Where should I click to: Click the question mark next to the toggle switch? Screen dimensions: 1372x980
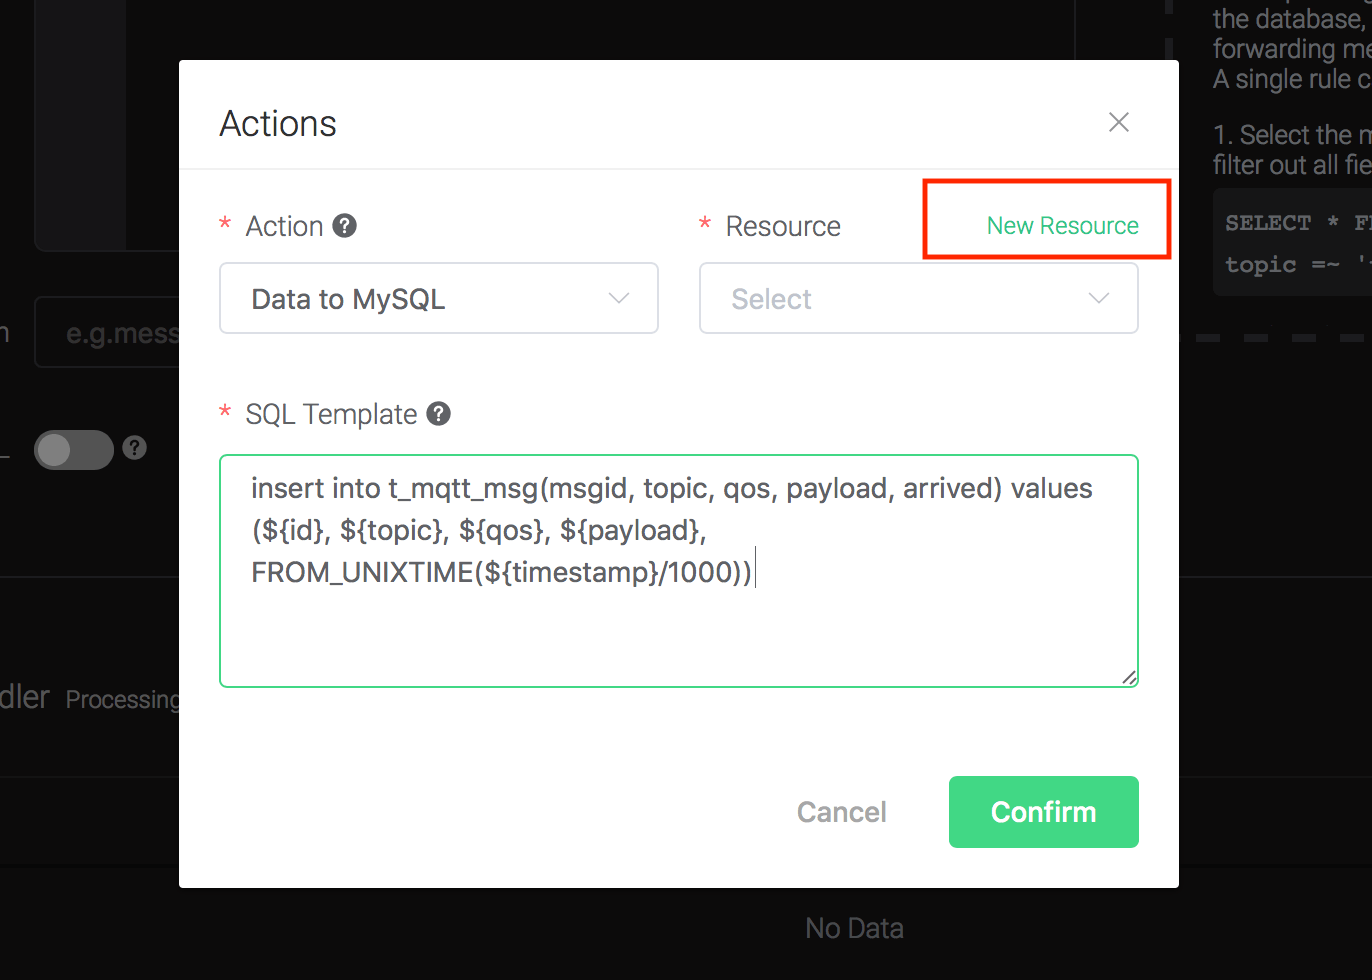[x=135, y=448]
